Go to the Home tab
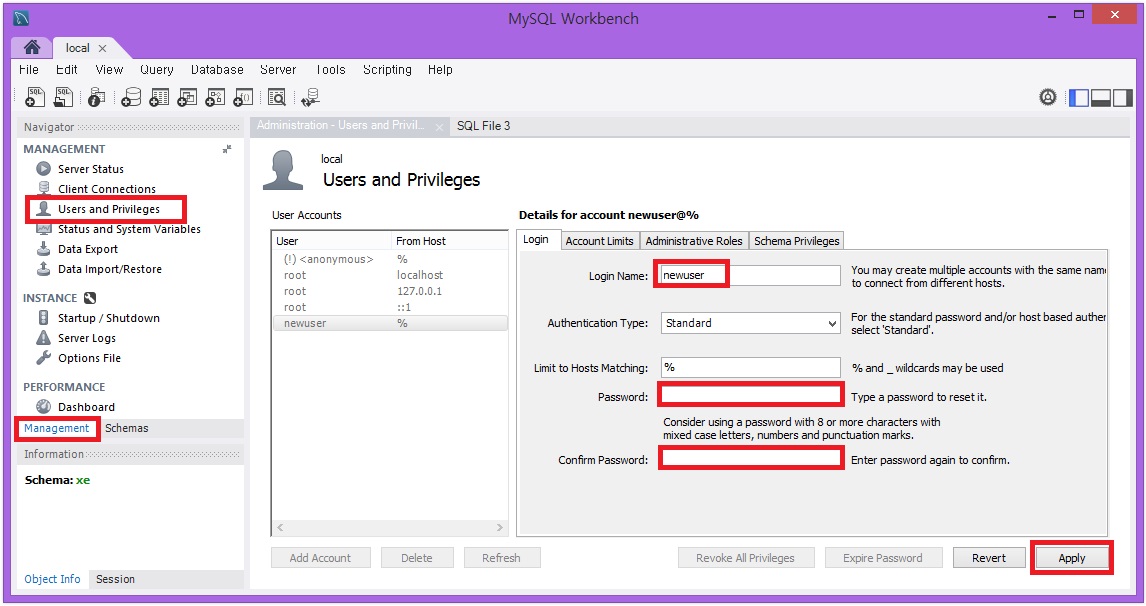 [x=30, y=47]
